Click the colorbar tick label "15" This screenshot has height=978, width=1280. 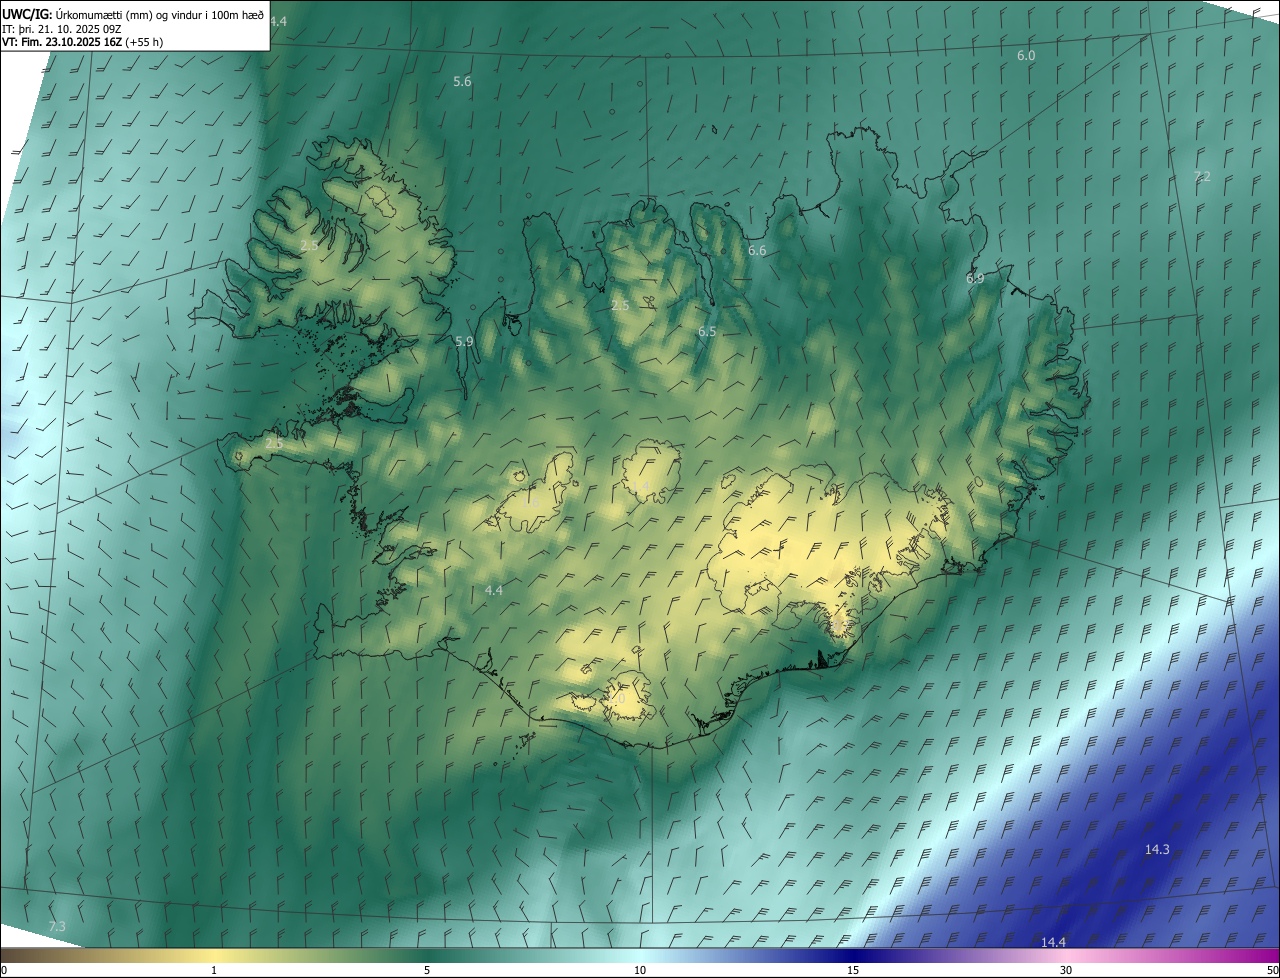(853, 970)
